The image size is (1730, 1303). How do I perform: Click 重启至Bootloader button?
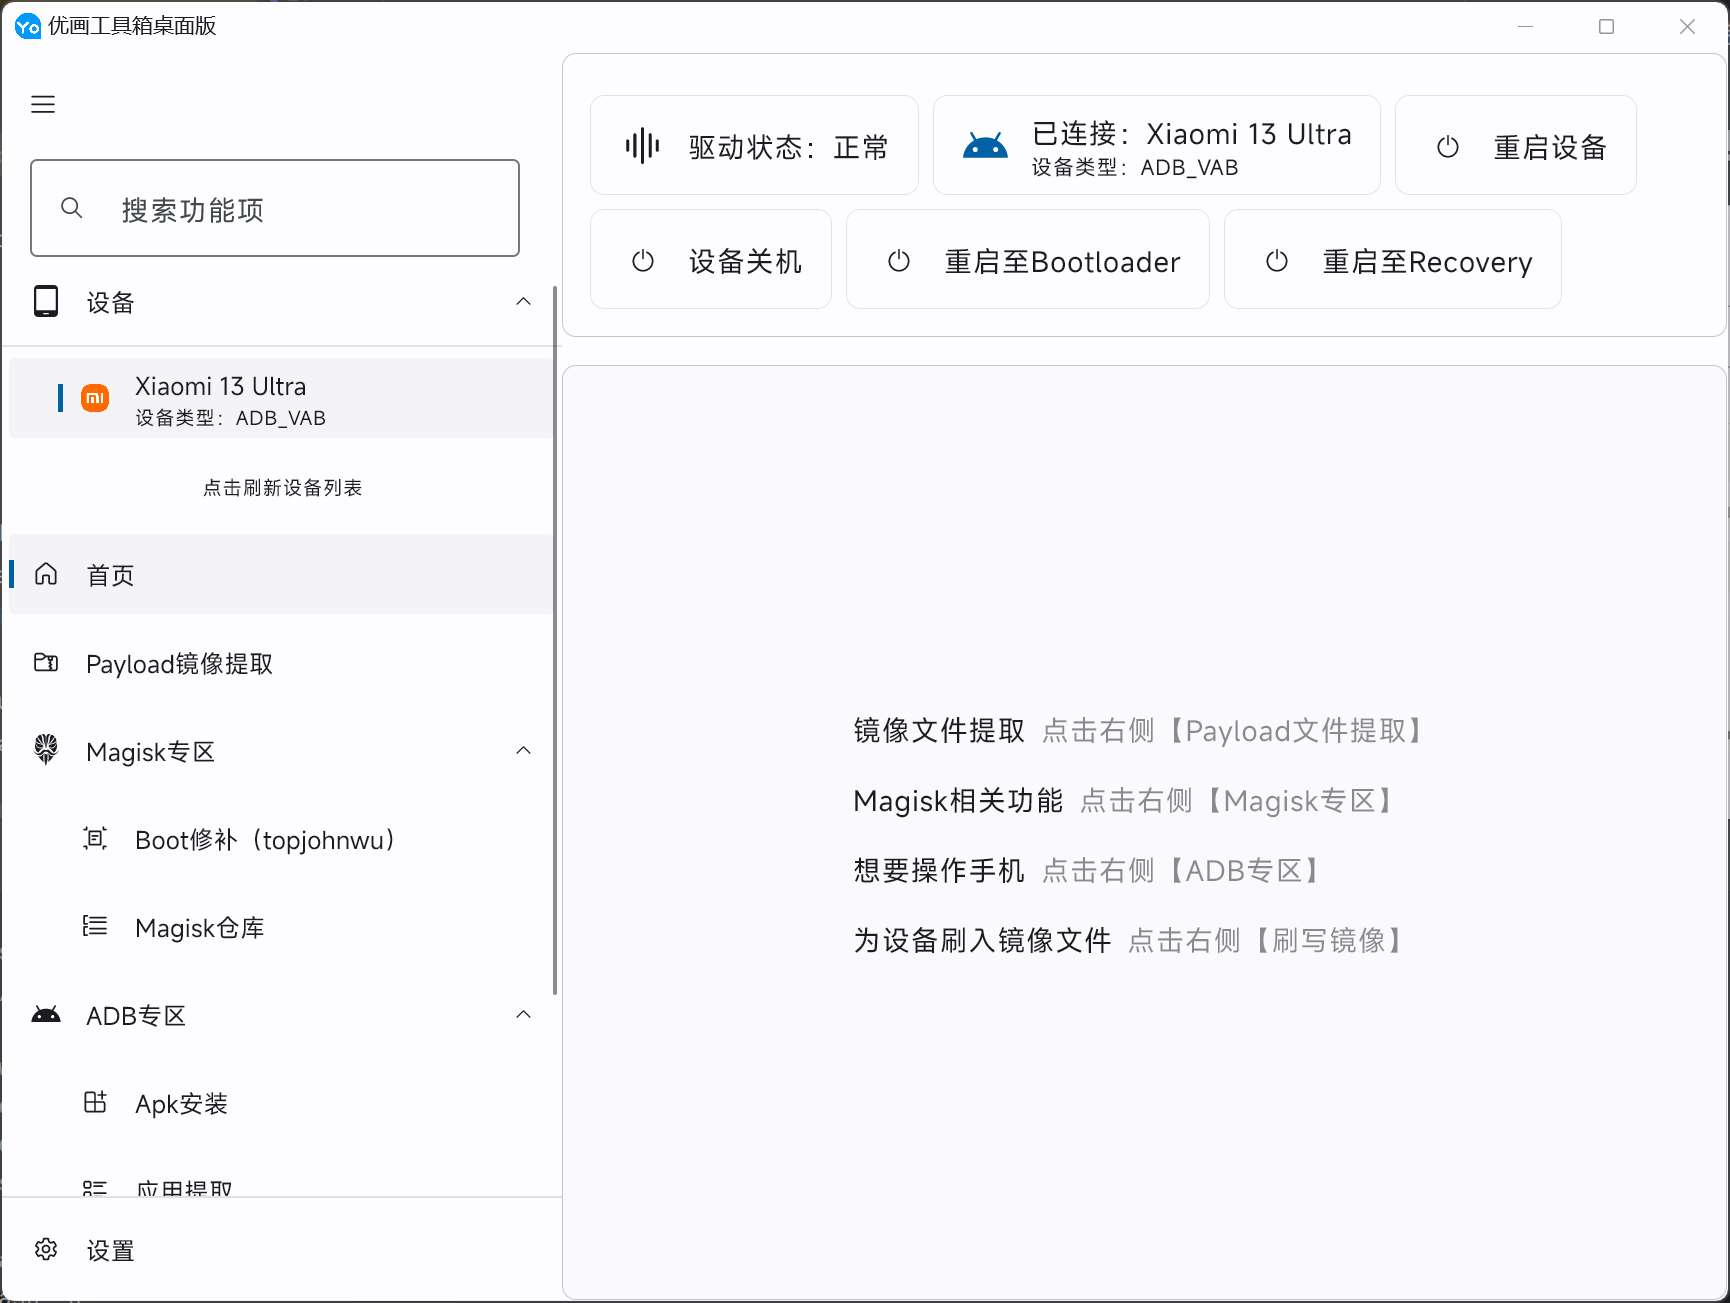click(x=1028, y=259)
